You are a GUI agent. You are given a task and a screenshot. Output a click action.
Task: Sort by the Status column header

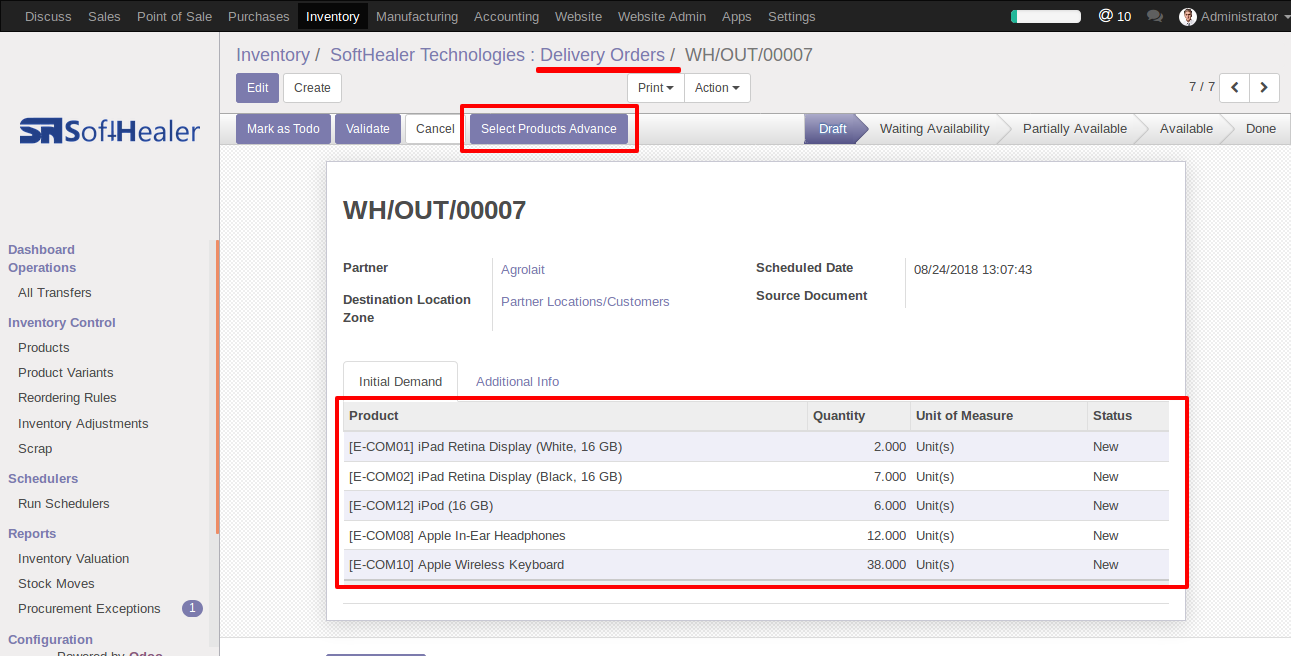(1128, 416)
